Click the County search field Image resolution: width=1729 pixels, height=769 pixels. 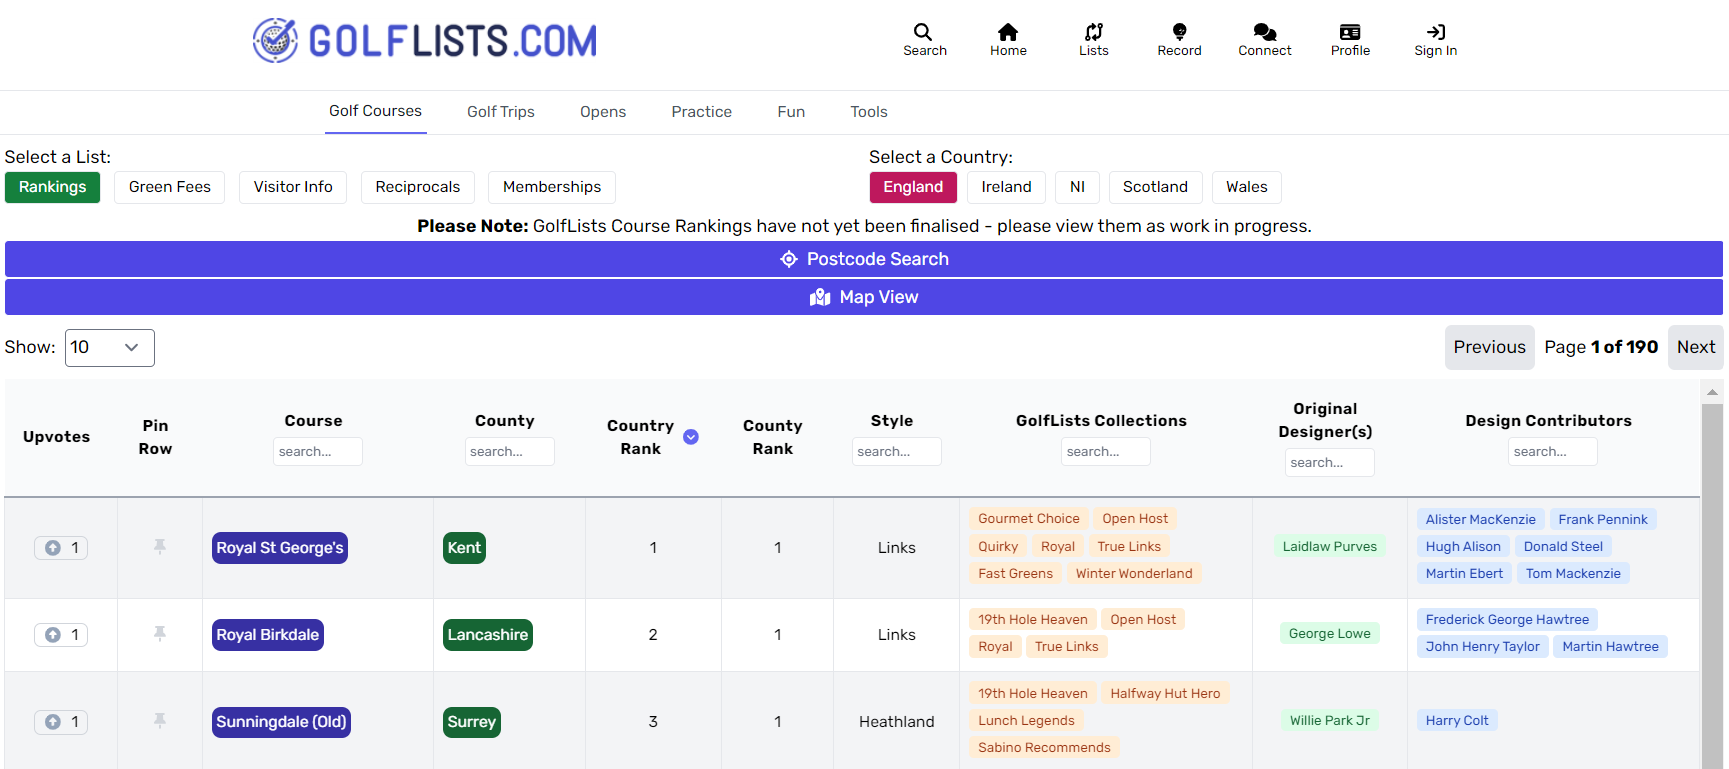pyautogui.click(x=510, y=452)
